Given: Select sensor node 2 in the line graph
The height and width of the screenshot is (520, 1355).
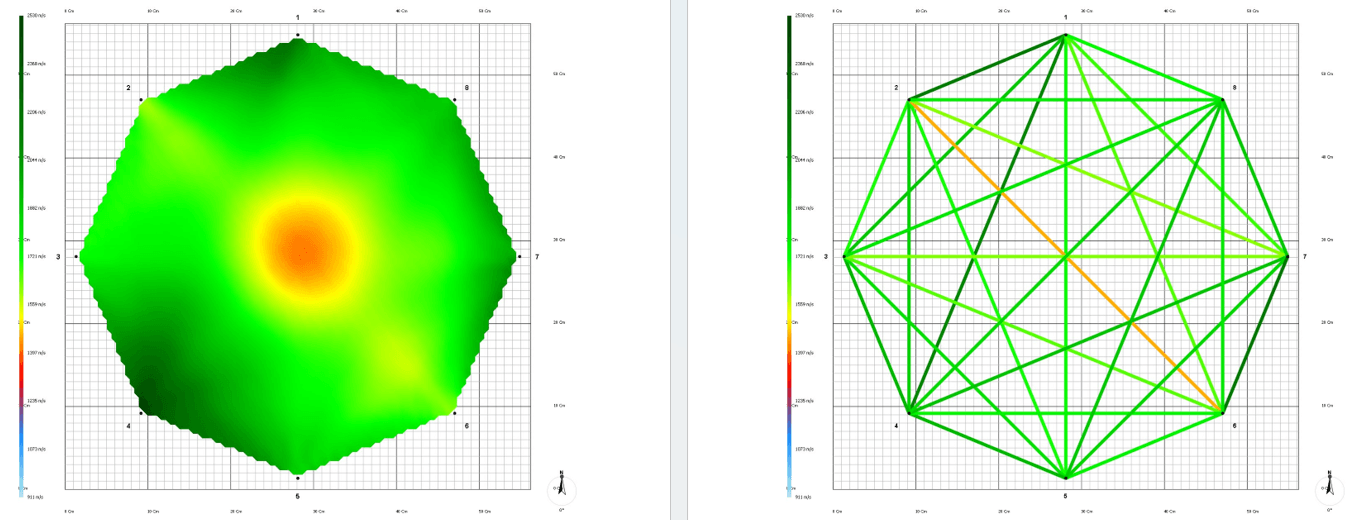Looking at the screenshot, I should [x=909, y=100].
